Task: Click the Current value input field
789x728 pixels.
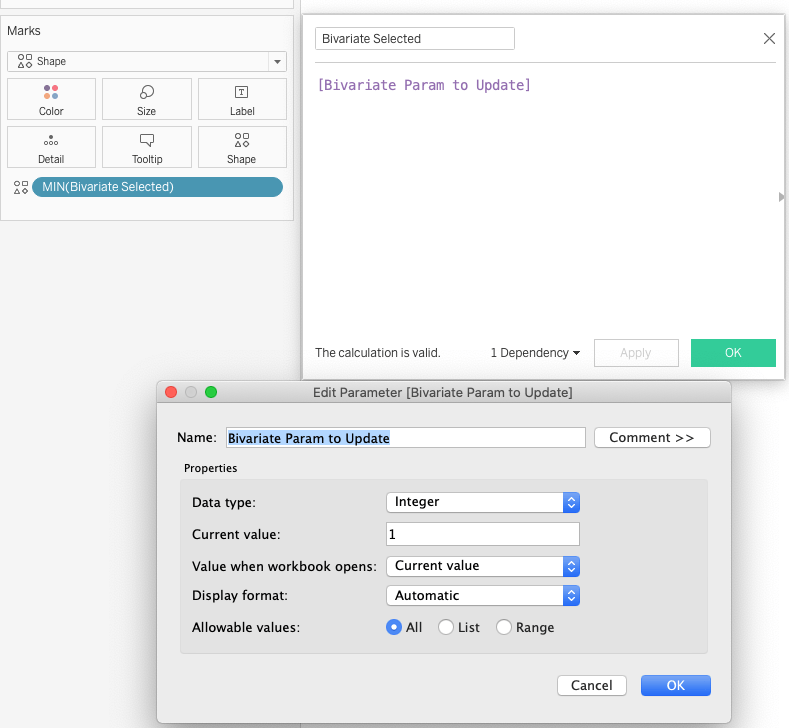Action: point(482,534)
